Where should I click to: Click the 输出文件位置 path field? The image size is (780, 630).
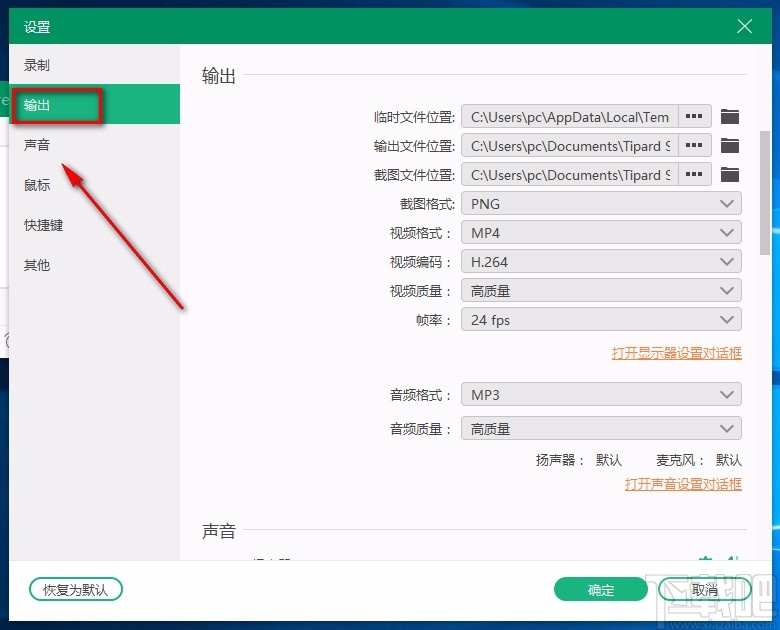pos(570,145)
